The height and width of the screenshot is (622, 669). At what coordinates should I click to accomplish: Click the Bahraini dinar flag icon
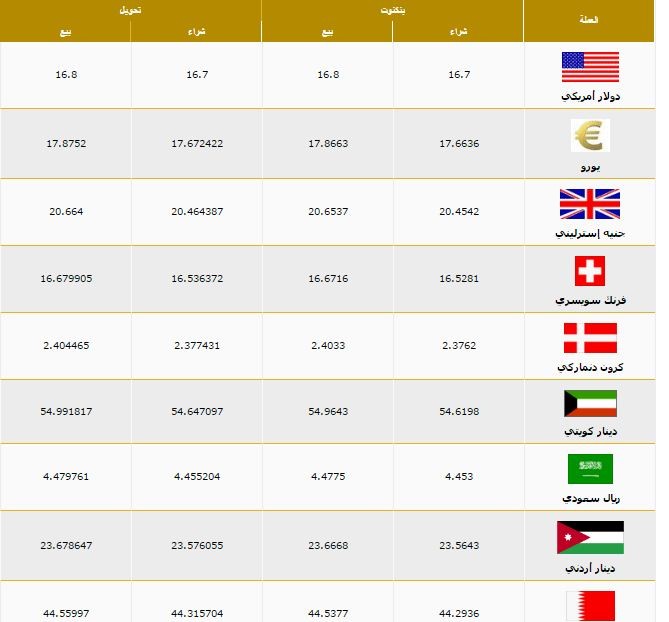coord(590,606)
